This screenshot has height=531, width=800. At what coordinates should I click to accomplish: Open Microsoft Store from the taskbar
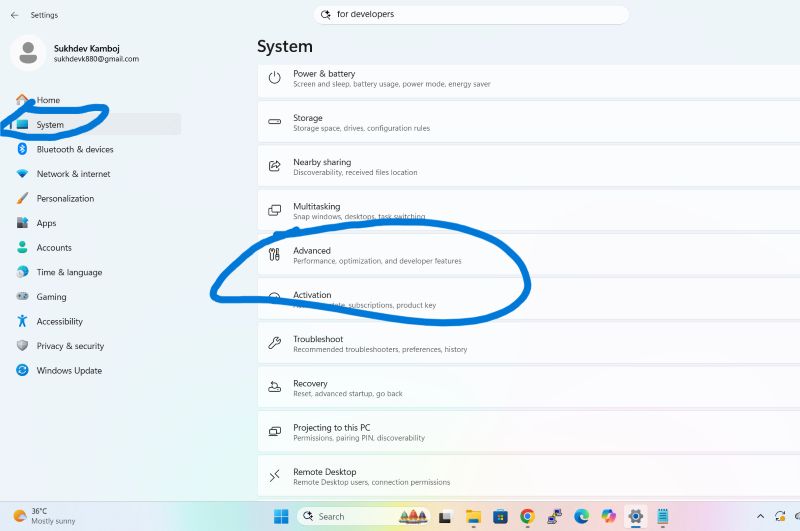coord(500,517)
